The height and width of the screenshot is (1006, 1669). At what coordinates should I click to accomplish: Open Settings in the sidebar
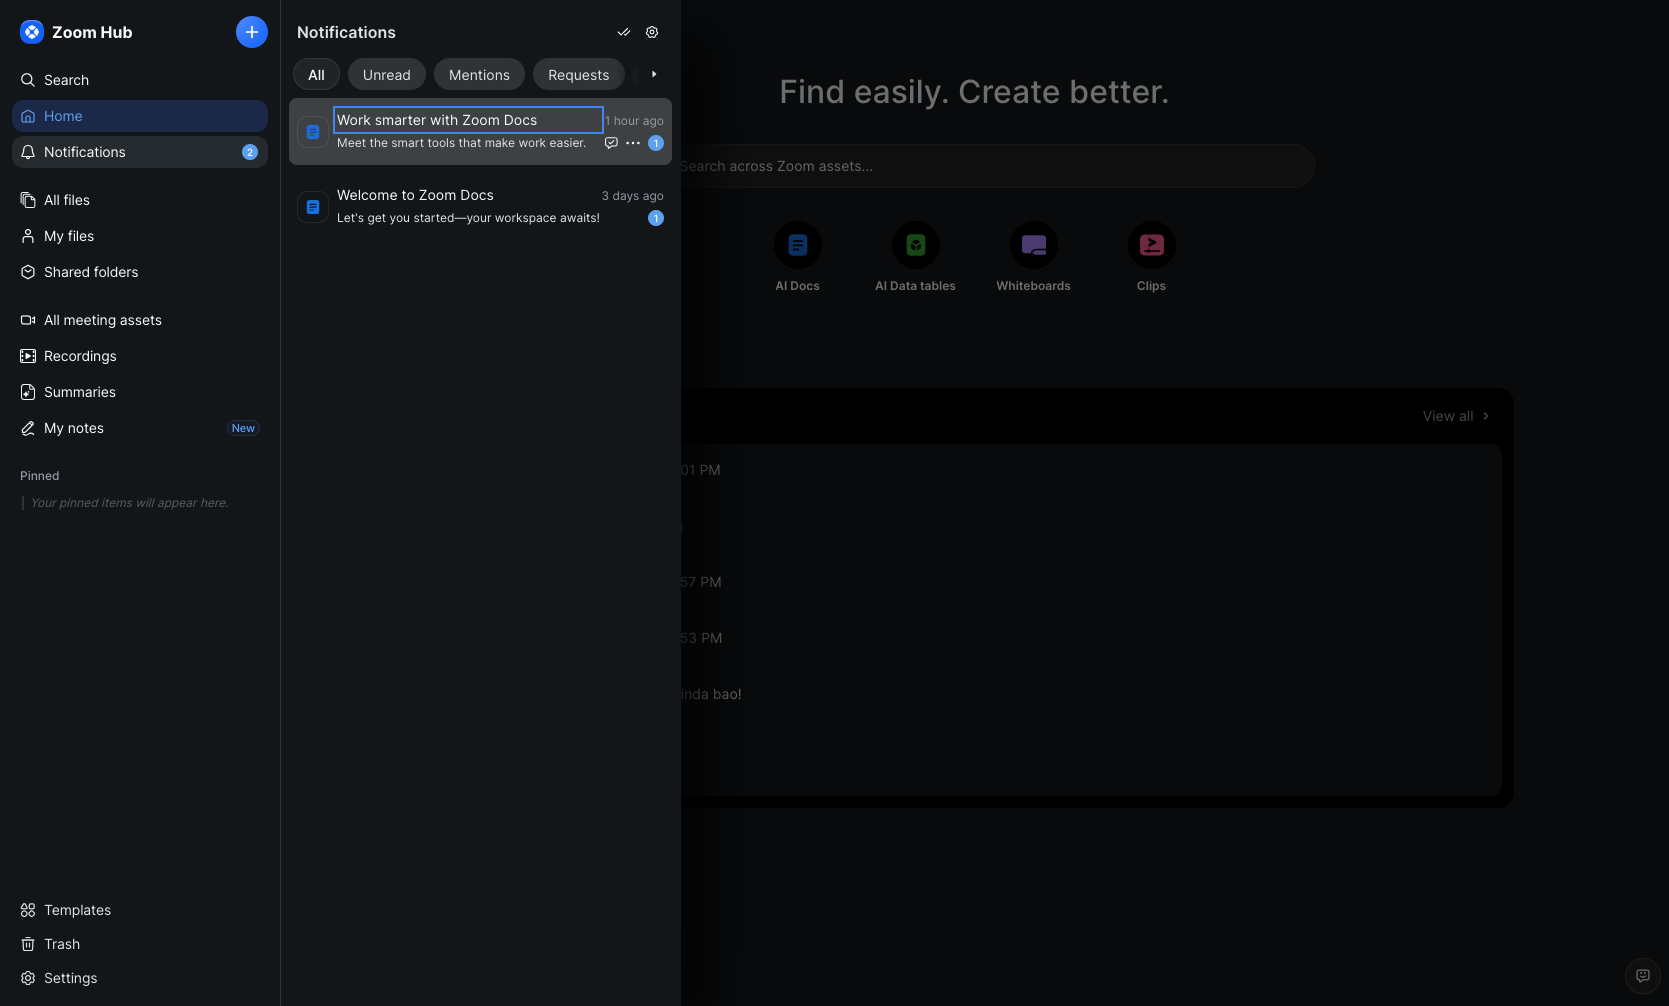140,978
